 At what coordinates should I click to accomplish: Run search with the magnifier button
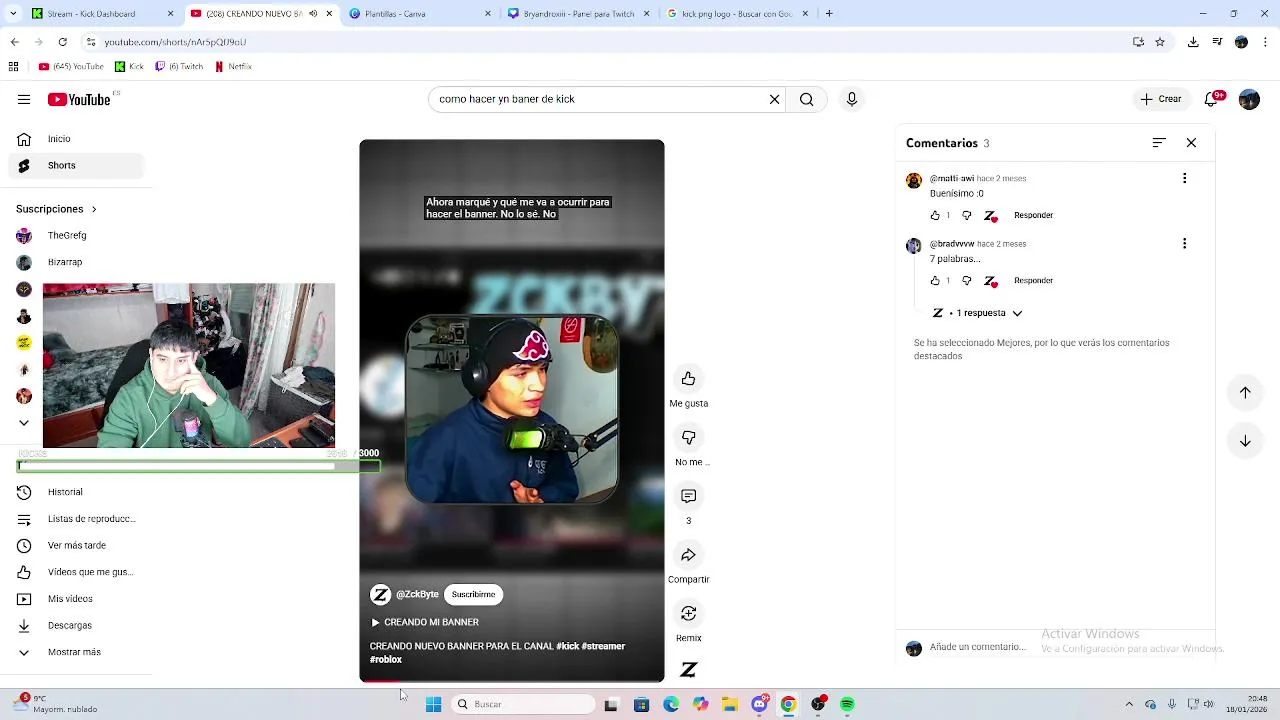pyautogui.click(x=806, y=99)
